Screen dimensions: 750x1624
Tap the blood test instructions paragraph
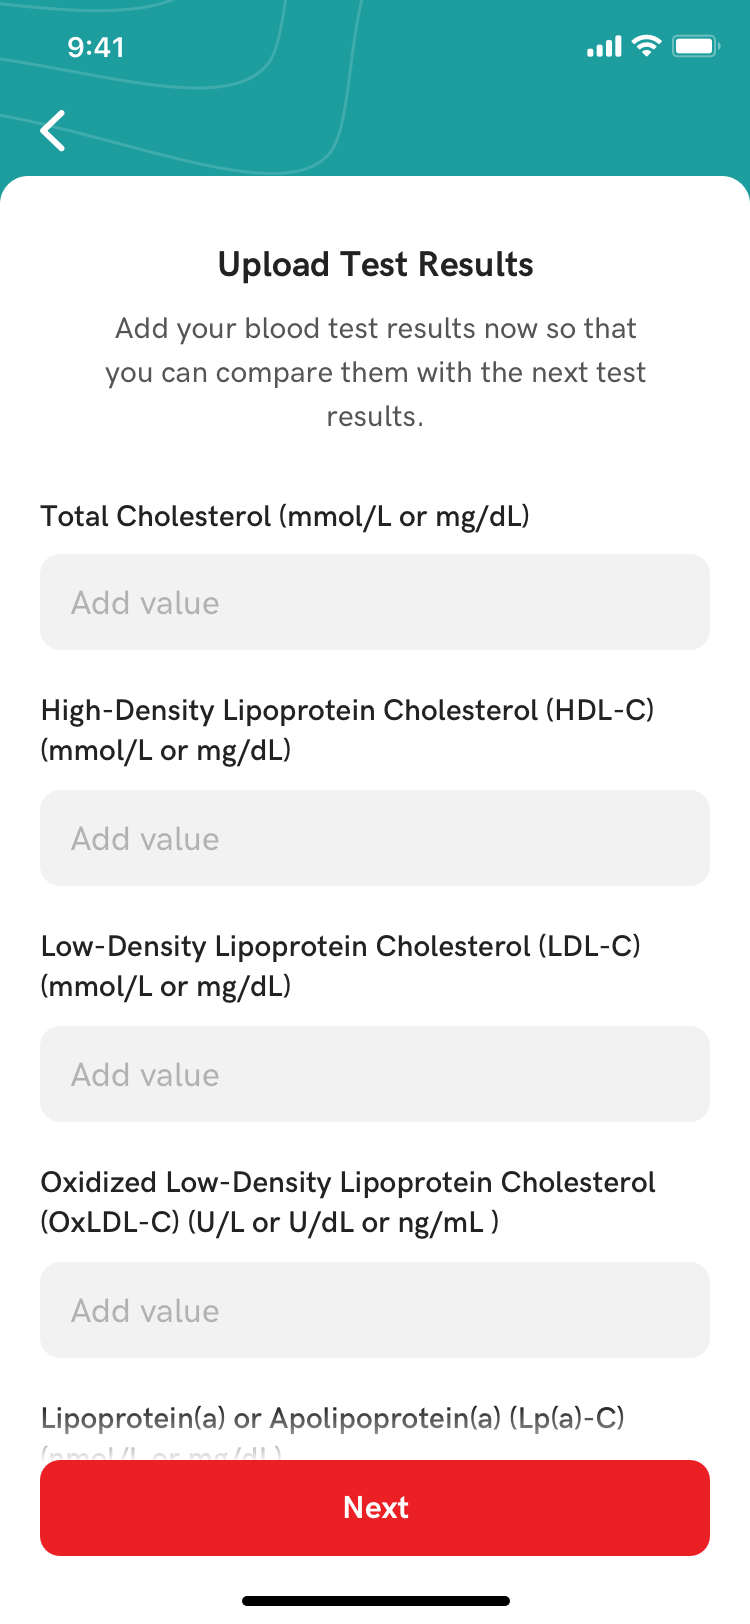375,372
